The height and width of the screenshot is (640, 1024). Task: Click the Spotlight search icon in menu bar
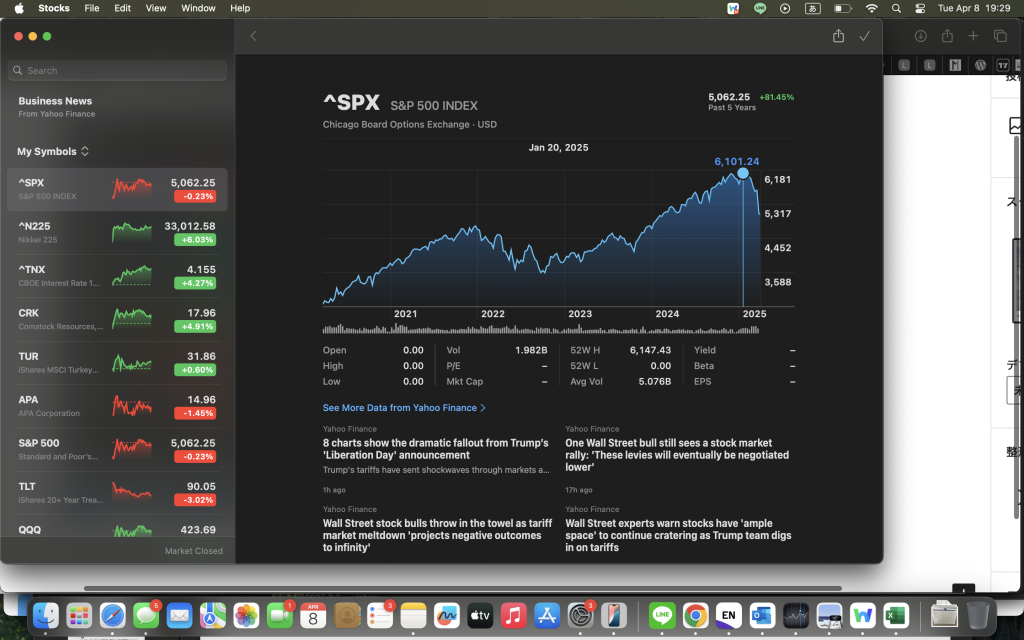point(896,8)
